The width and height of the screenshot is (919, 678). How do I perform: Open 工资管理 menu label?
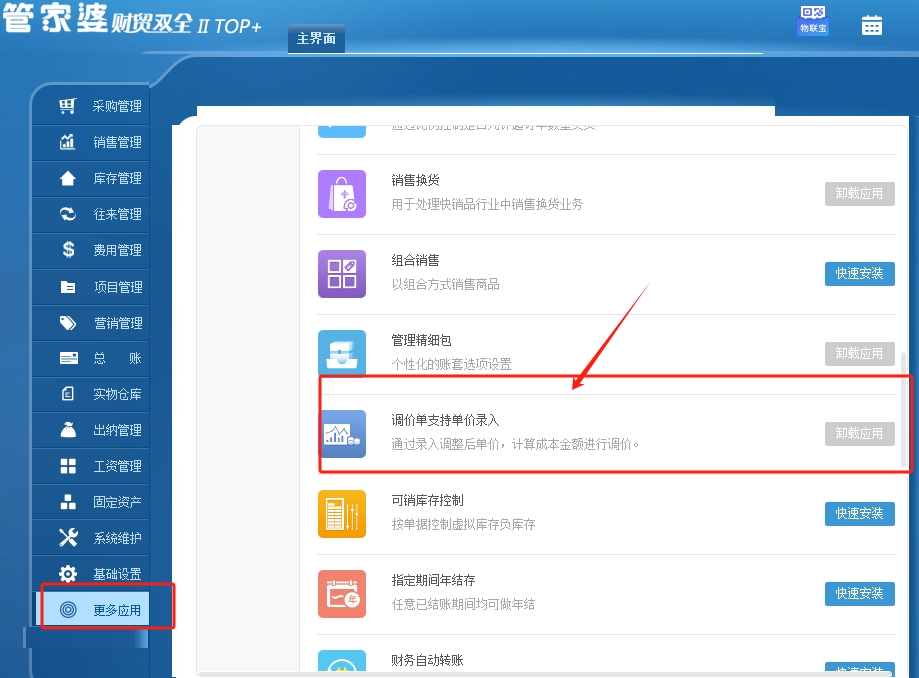(x=117, y=466)
